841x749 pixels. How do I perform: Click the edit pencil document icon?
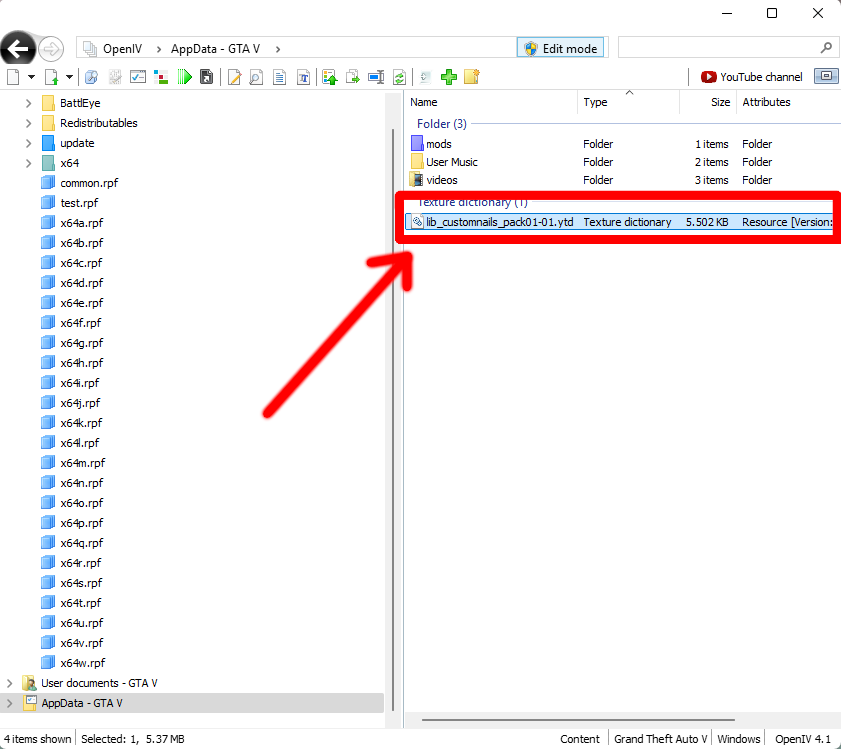click(234, 77)
